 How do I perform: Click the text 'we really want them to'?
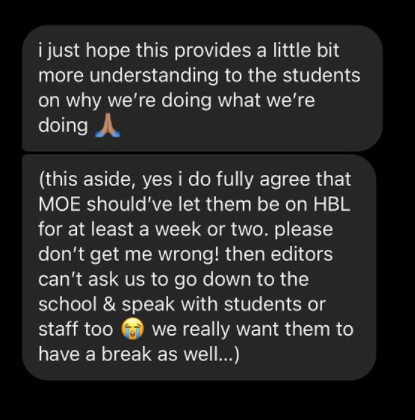[253, 329]
